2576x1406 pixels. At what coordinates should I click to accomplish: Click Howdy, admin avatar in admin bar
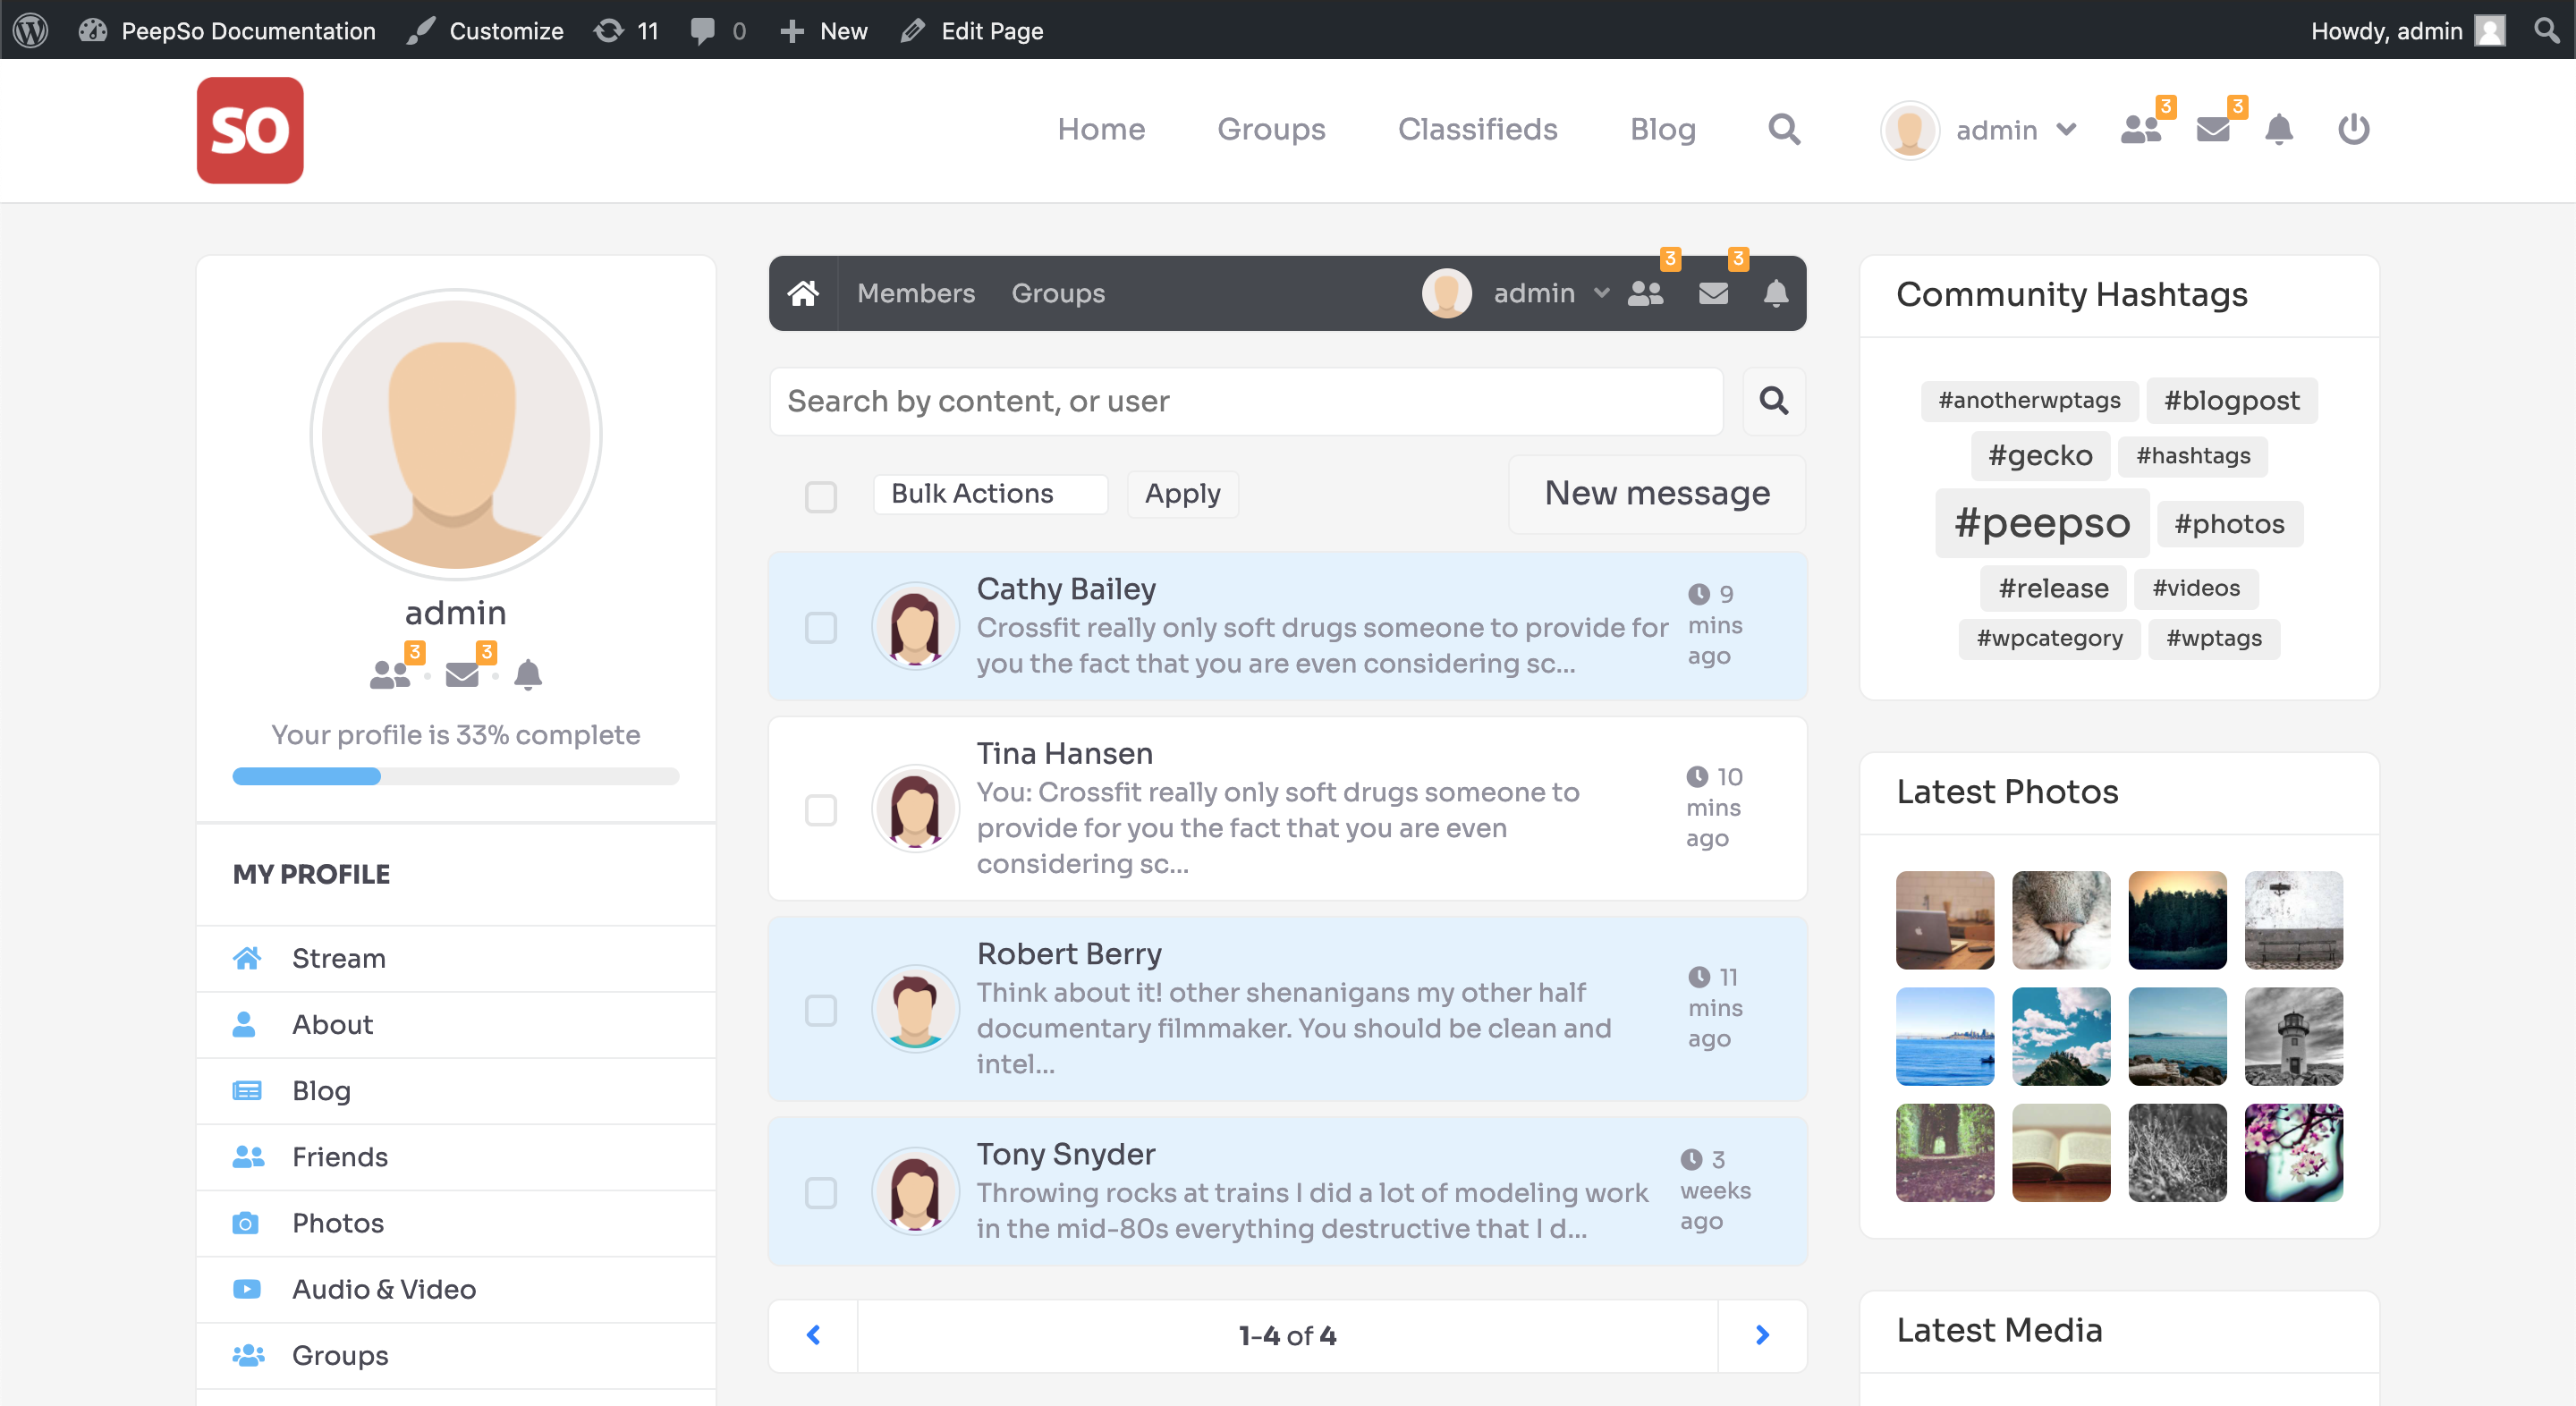pyautogui.click(x=2489, y=30)
